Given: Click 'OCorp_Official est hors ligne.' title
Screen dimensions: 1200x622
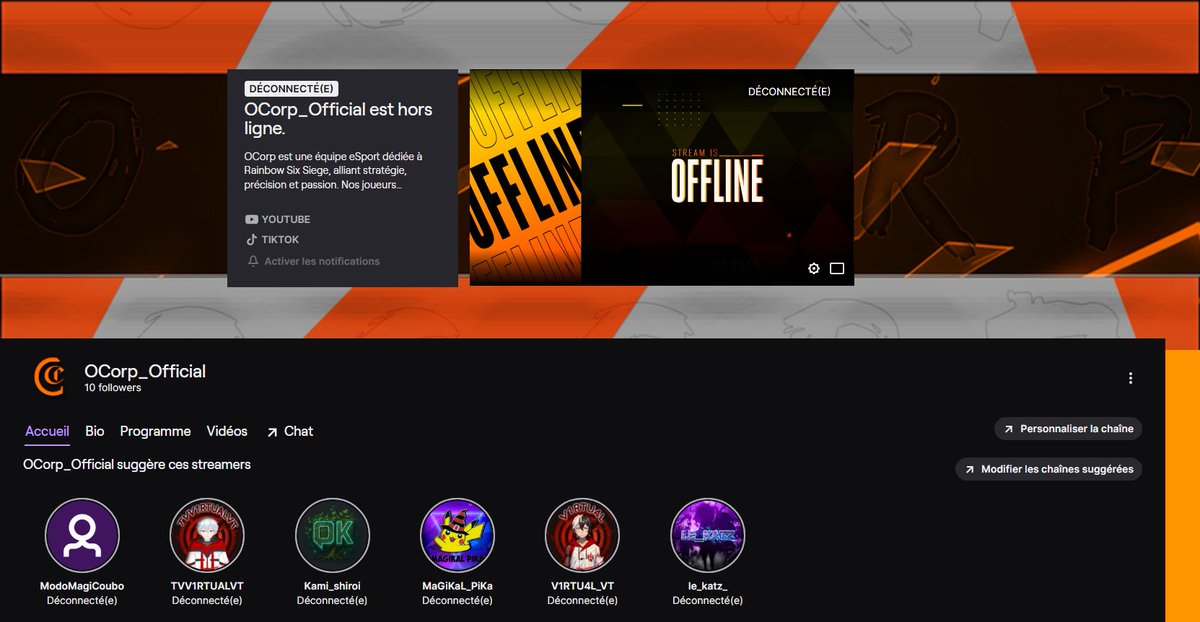Looking at the screenshot, I should tap(338, 119).
